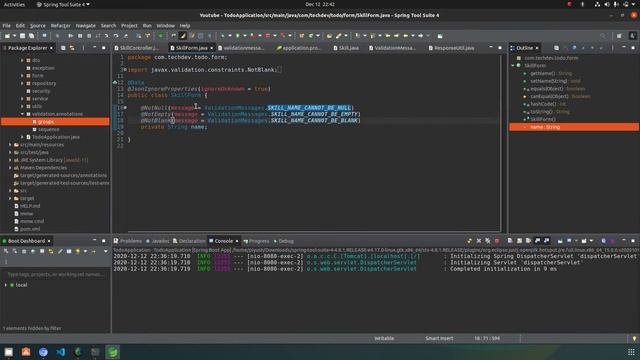Click the Open Type toolbar icon
The image size is (640, 360).
tap(329, 36)
